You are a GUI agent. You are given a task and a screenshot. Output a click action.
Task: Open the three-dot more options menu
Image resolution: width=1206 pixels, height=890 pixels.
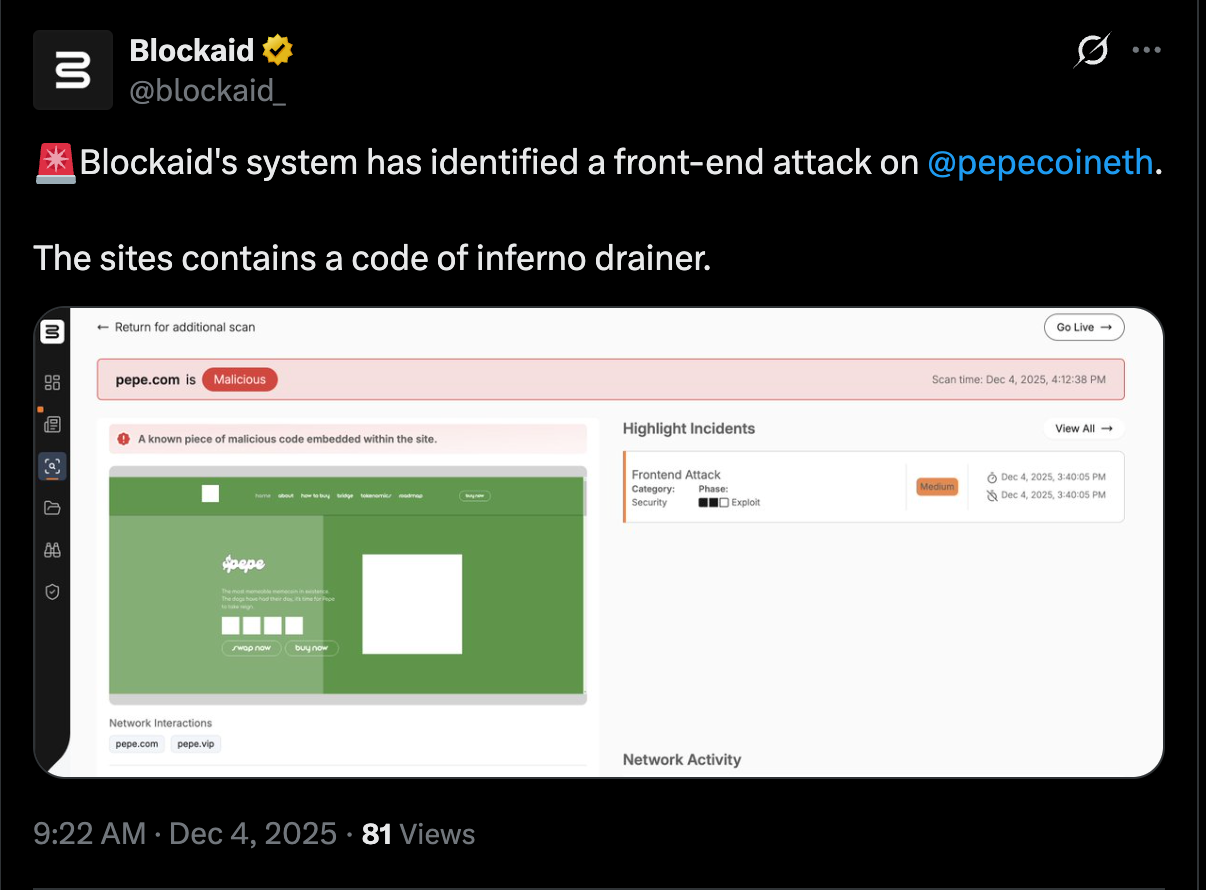pyautogui.click(x=1147, y=49)
